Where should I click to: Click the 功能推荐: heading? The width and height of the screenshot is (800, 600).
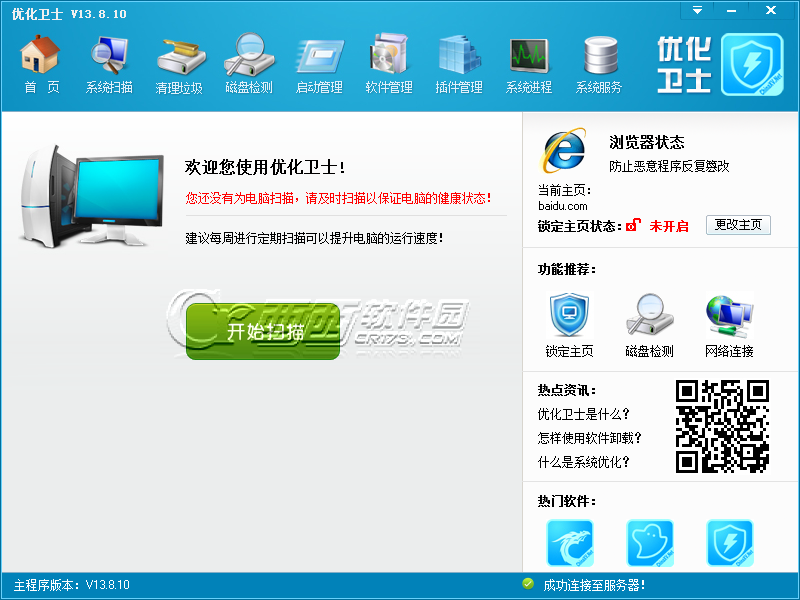pyautogui.click(x=567, y=269)
